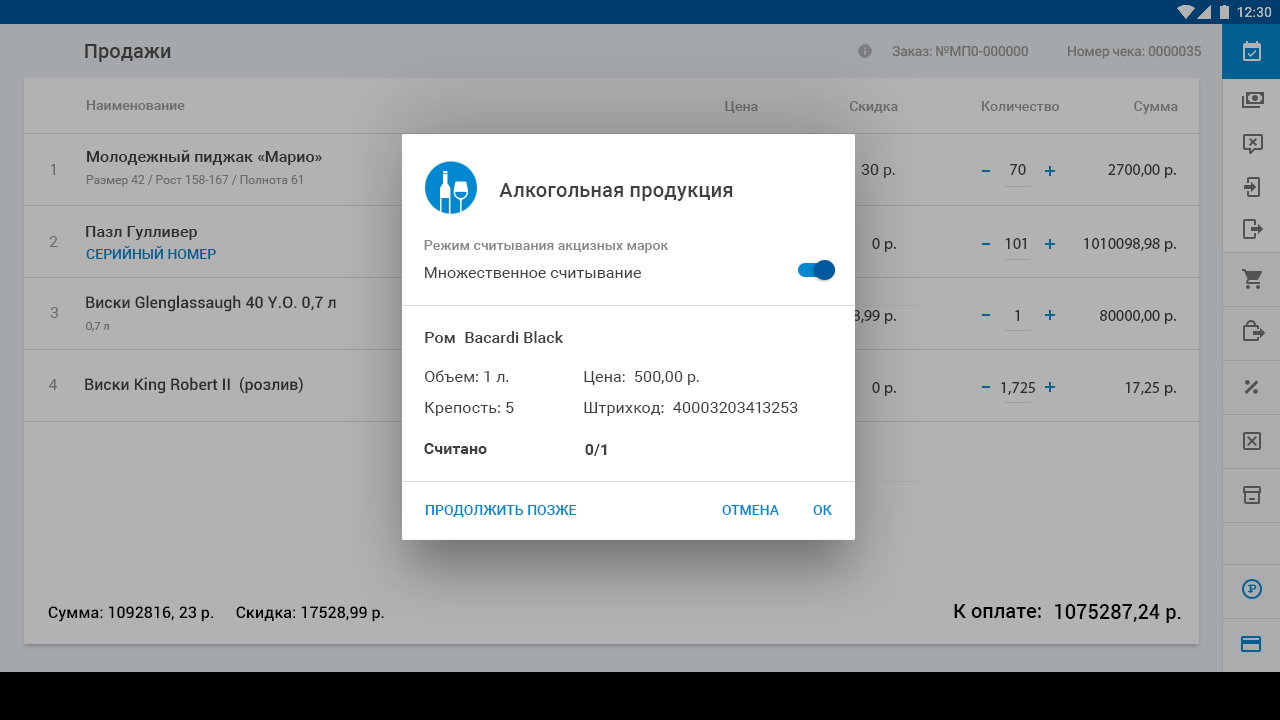Click the Ром Bacardi Black product name
Screen dimensions: 1280x720
pos(494,338)
